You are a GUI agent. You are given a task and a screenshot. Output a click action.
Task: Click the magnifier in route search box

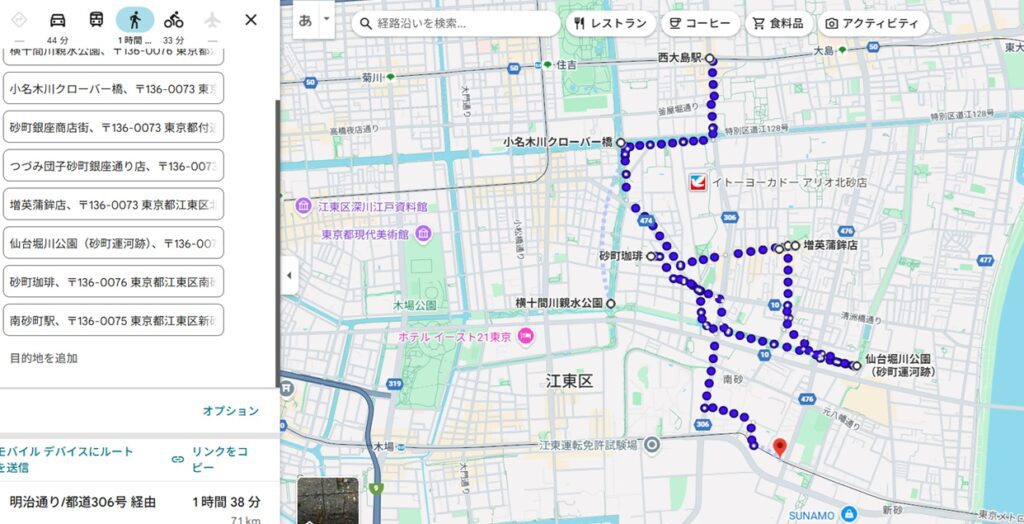369,24
